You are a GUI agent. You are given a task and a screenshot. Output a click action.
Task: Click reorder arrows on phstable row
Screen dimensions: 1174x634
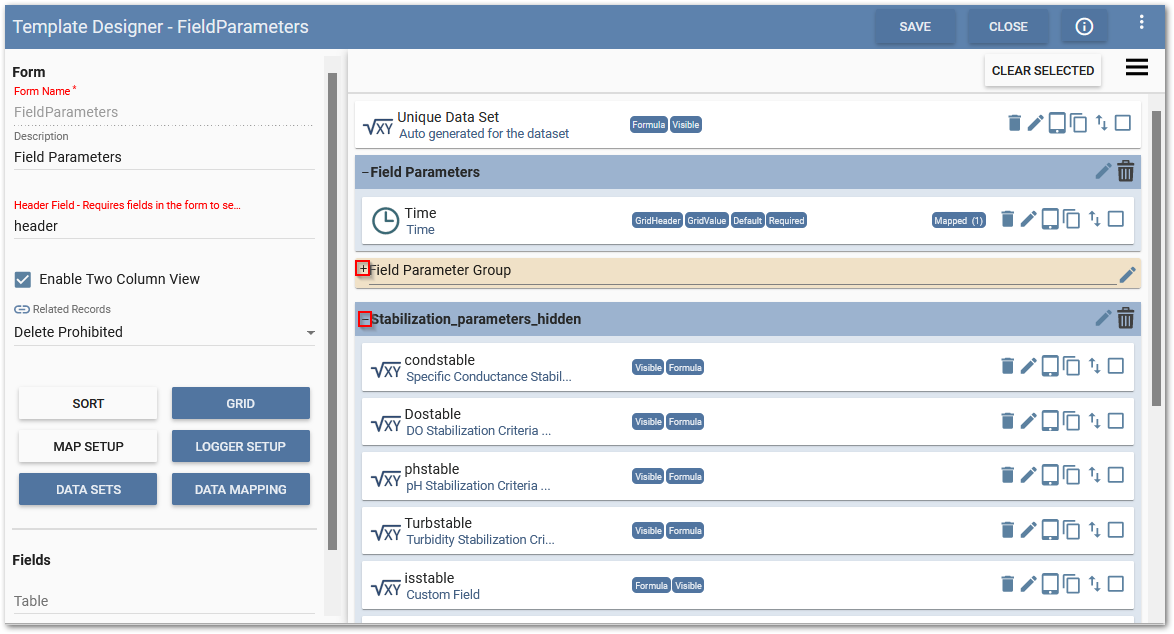click(1095, 475)
